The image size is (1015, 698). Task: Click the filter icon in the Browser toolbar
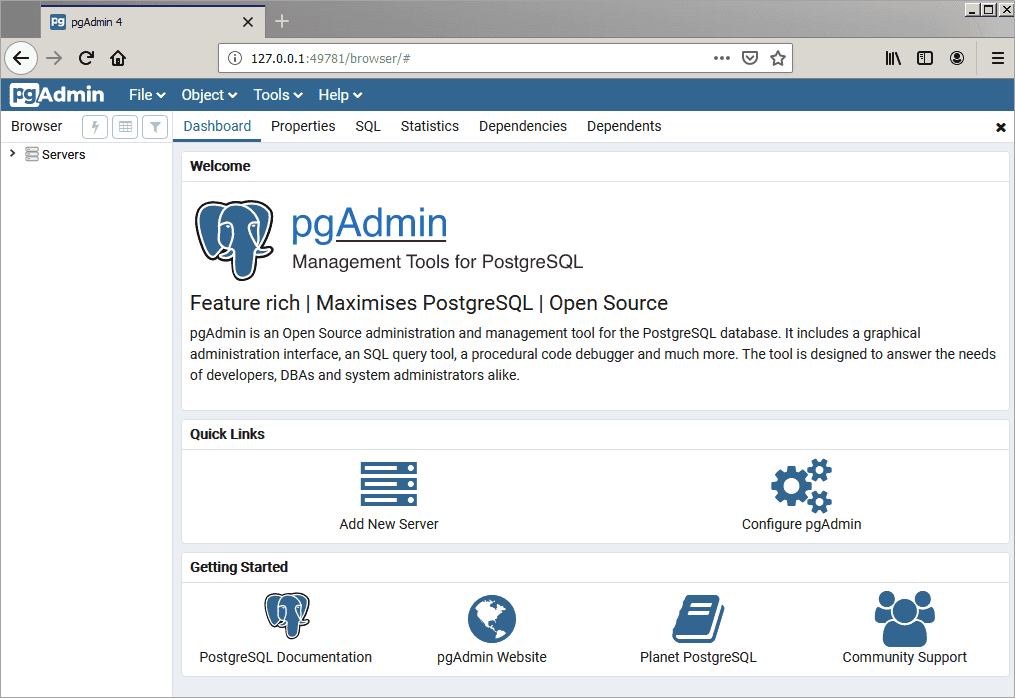coord(155,127)
